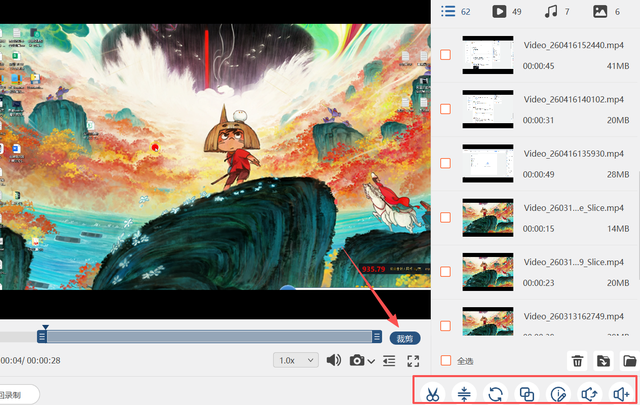Image resolution: width=640 pixels, height=405 pixels.
Task: Switch the player to fullscreen
Action: (x=413, y=361)
